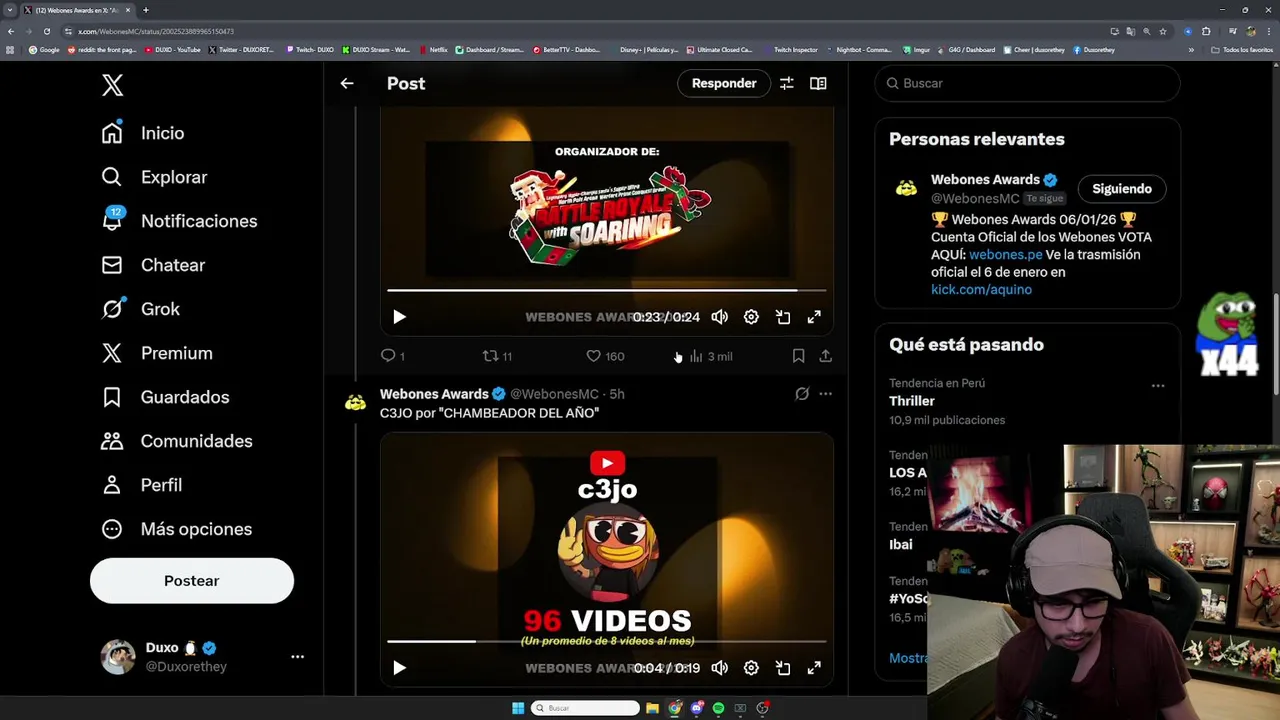Viewport: 1280px width, 720px height.
Task: Open Guardados bookmarks
Action: 165,397
